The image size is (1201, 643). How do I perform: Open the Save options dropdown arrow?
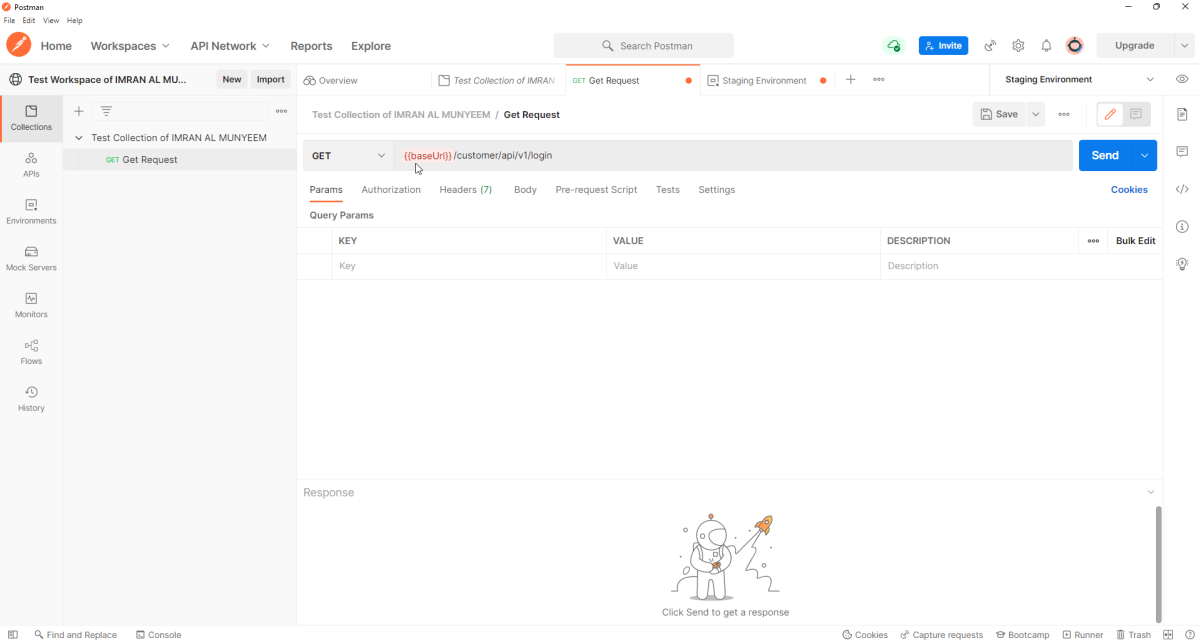[1036, 115]
